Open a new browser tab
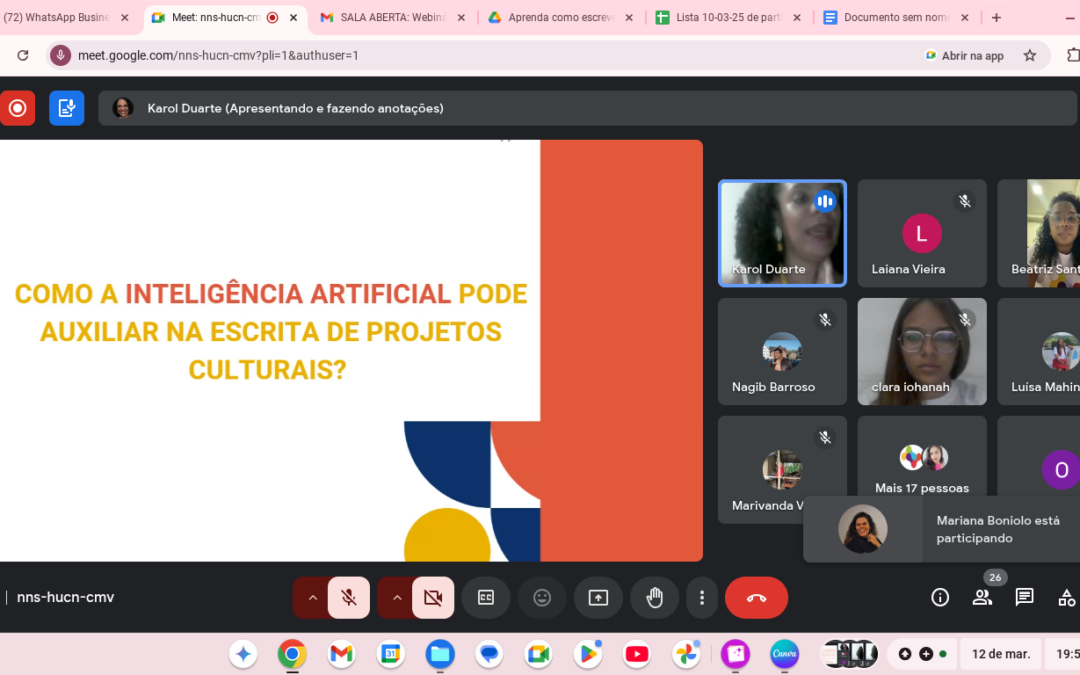The image size is (1080, 675). [x=996, y=17]
